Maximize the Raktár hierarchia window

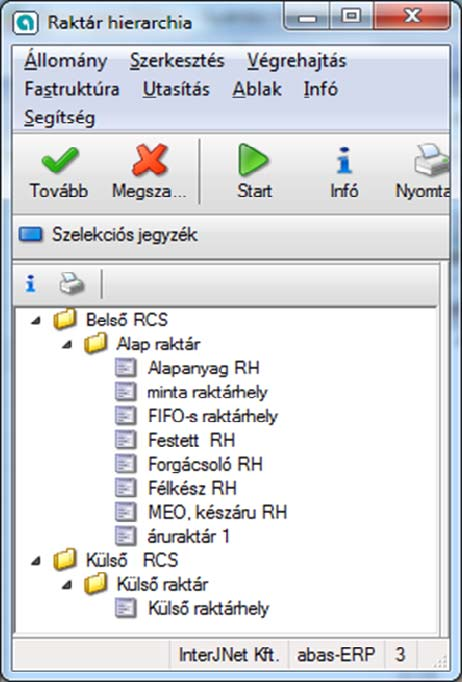[352, 17]
